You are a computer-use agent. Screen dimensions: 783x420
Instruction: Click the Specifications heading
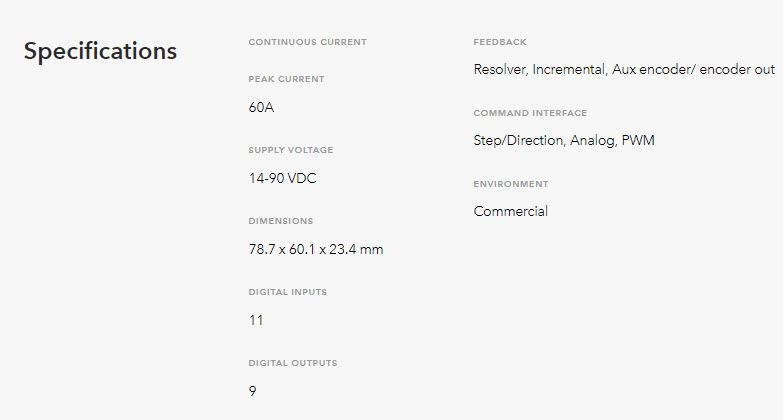[100, 52]
